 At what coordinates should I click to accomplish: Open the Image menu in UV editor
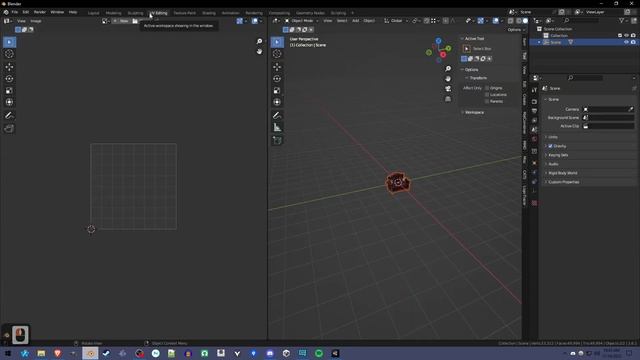[x=36, y=21]
